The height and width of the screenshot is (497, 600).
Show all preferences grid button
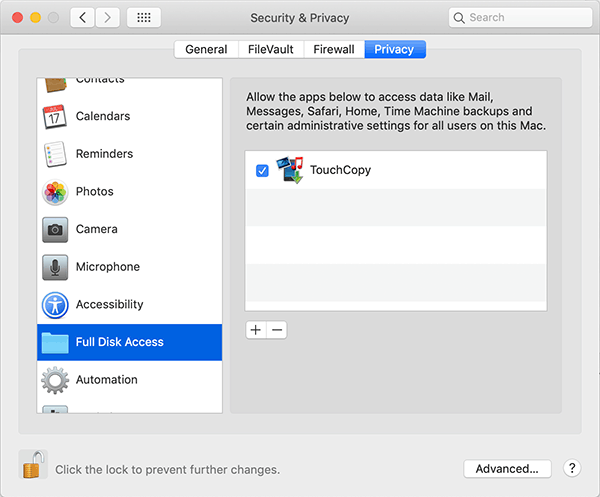pos(144,18)
